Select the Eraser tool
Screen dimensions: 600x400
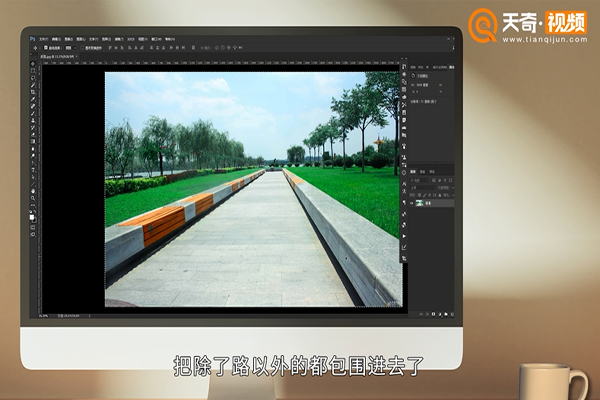tap(33, 134)
